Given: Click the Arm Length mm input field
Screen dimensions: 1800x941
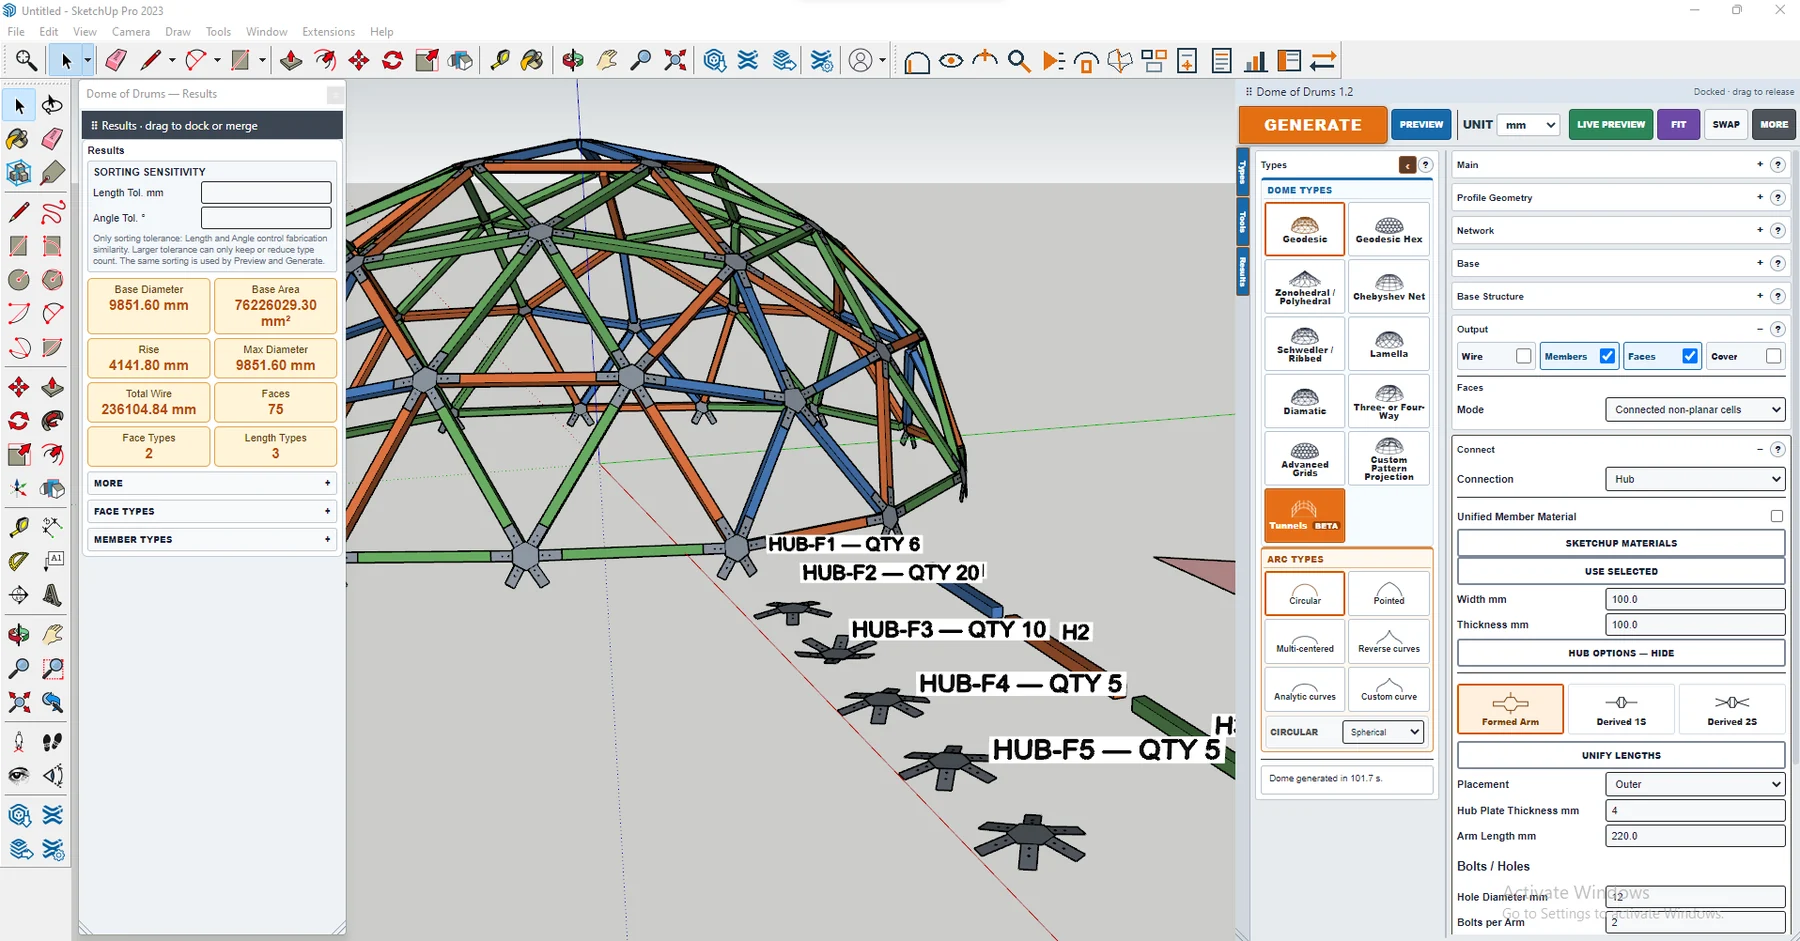Looking at the screenshot, I should click(x=1695, y=836).
